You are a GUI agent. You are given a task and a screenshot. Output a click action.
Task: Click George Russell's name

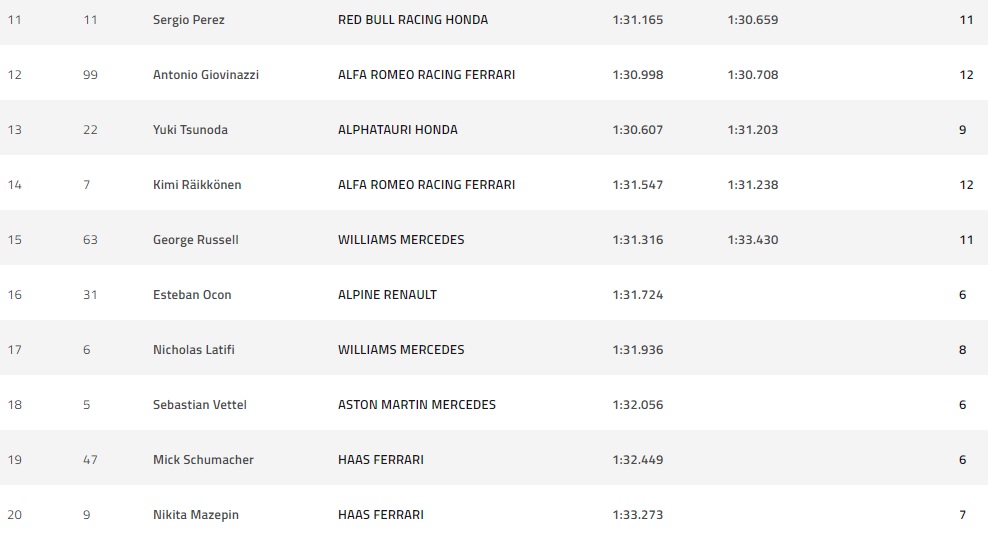click(195, 240)
